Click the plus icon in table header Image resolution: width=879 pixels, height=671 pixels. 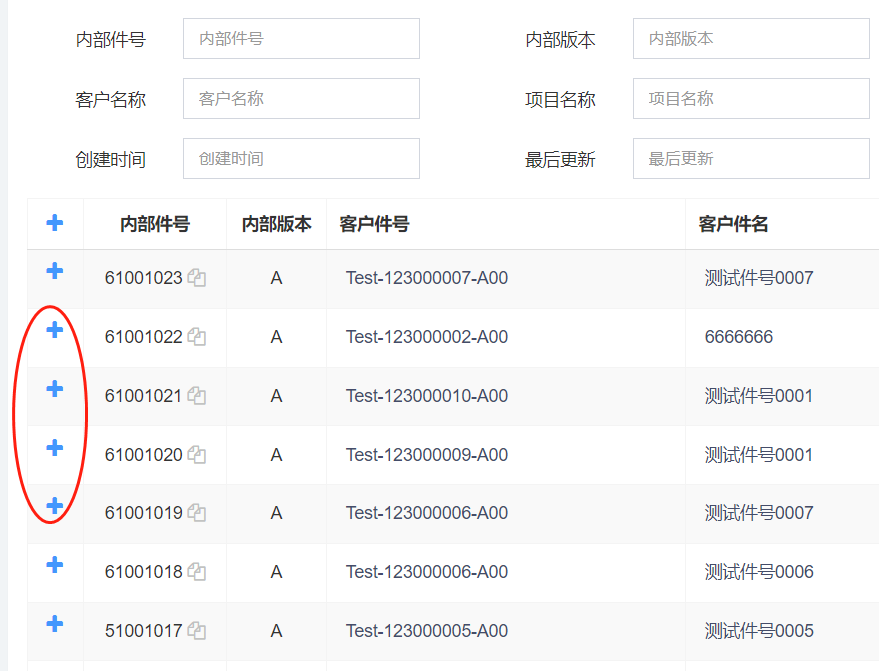click(55, 223)
